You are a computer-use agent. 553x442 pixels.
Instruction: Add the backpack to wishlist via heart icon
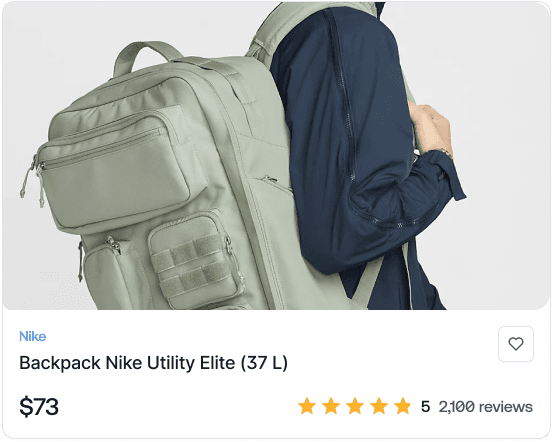pos(516,344)
